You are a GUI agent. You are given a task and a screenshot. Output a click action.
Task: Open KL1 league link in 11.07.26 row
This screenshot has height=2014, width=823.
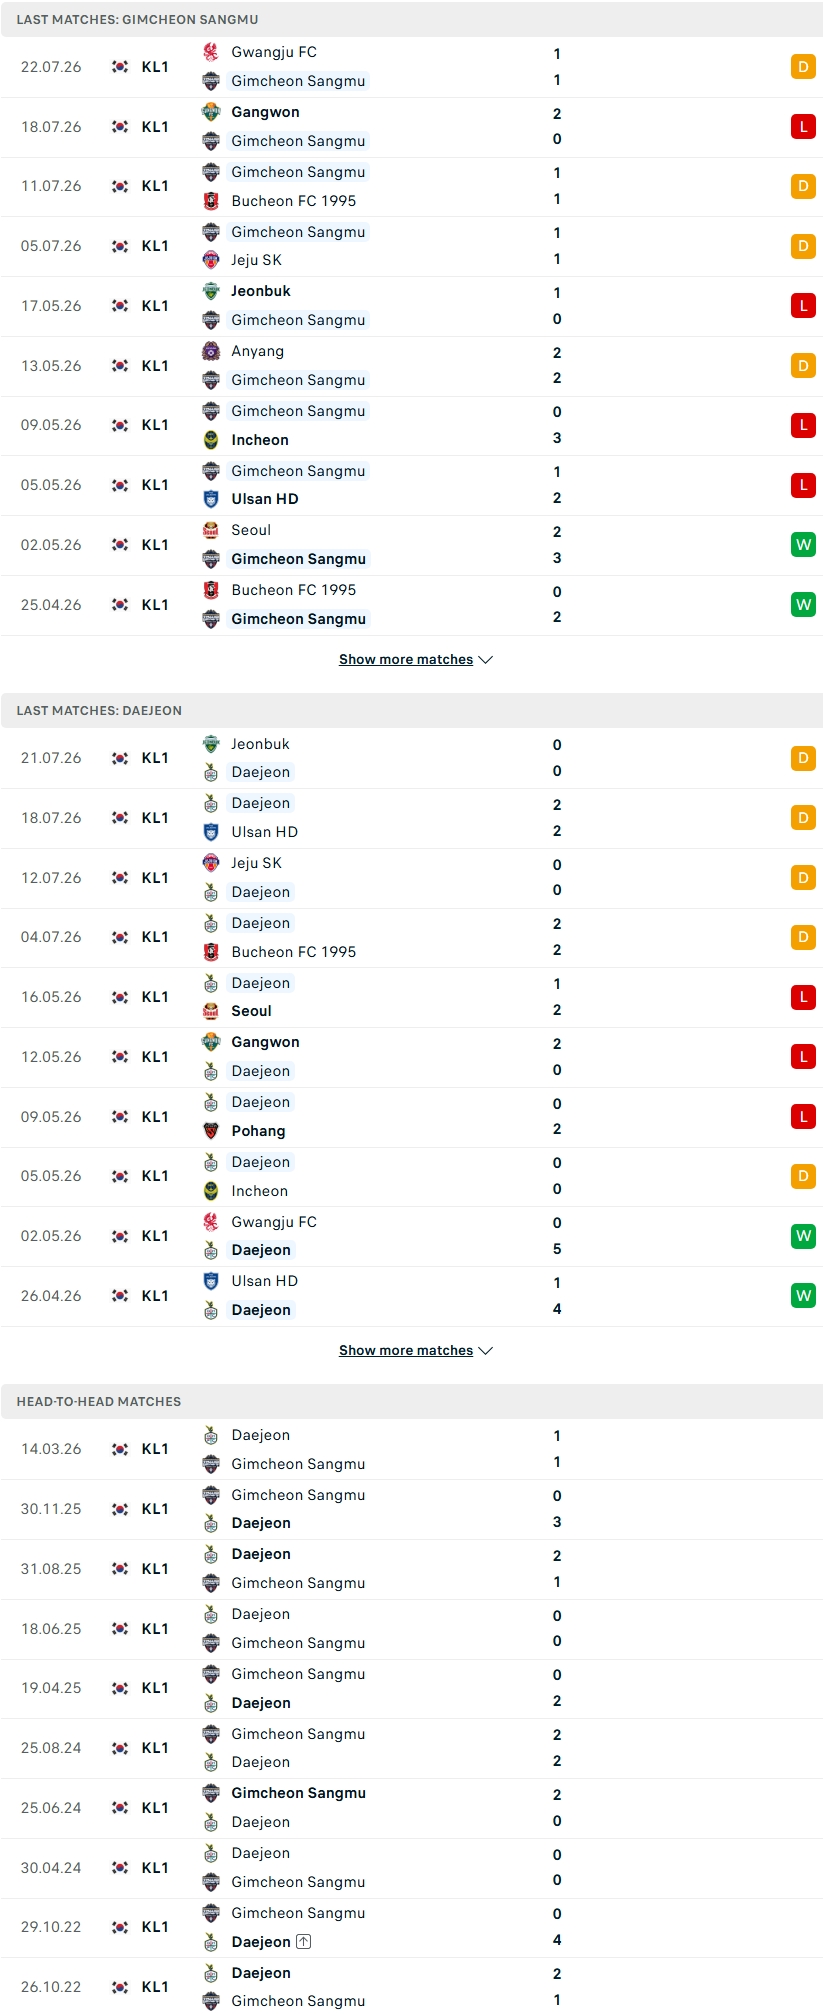[155, 186]
